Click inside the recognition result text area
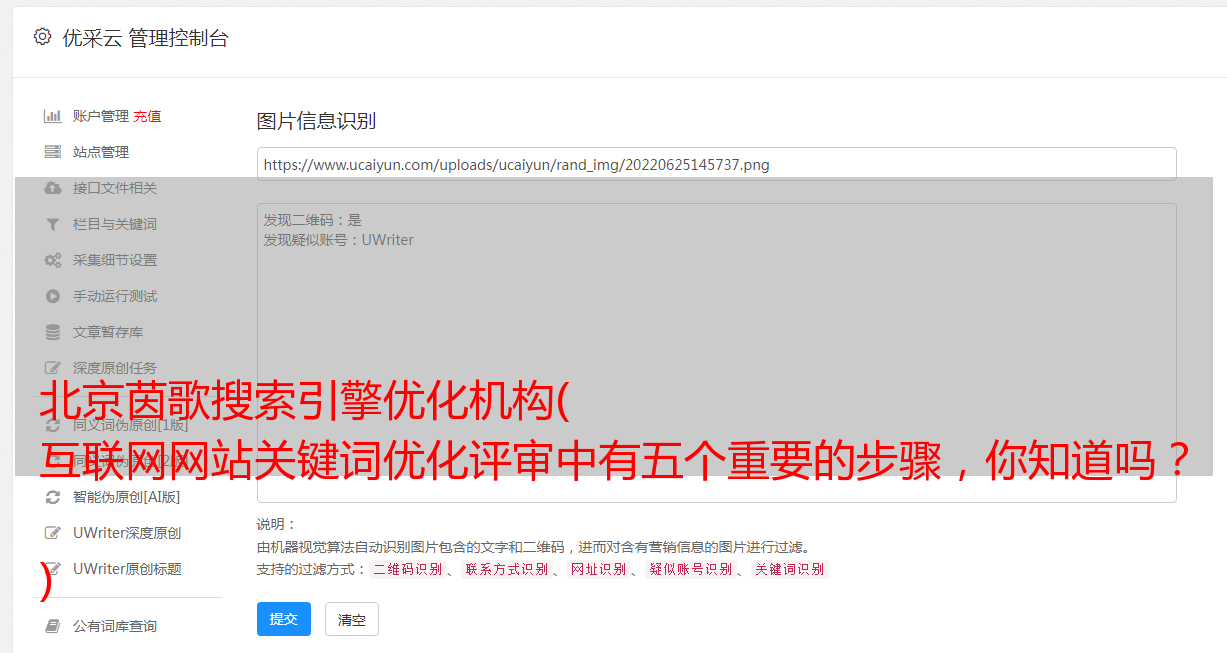This screenshot has height=653, width=1227. point(716,352)
